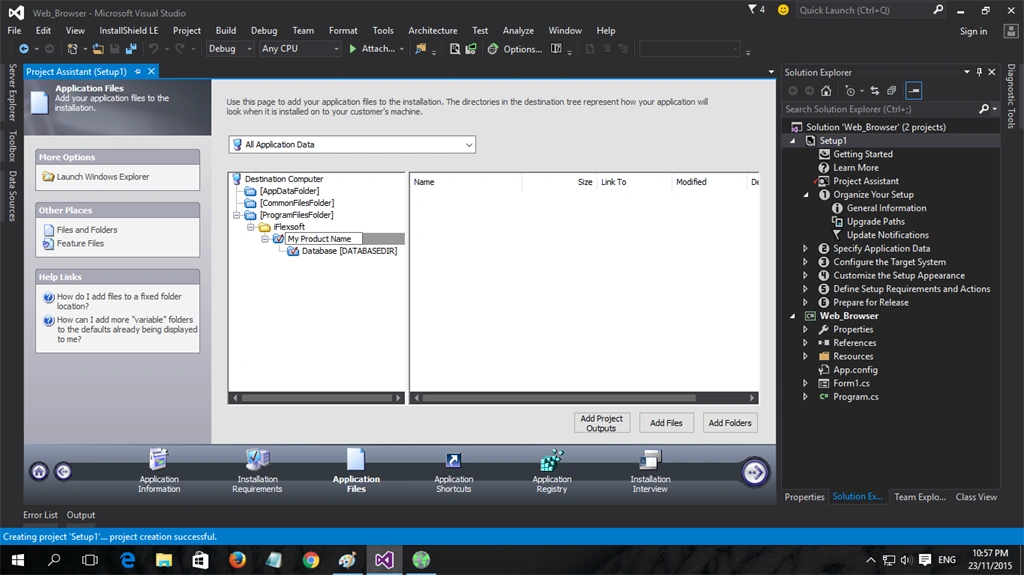
Task: Click the Add Files button
Action: pos(666,423)
